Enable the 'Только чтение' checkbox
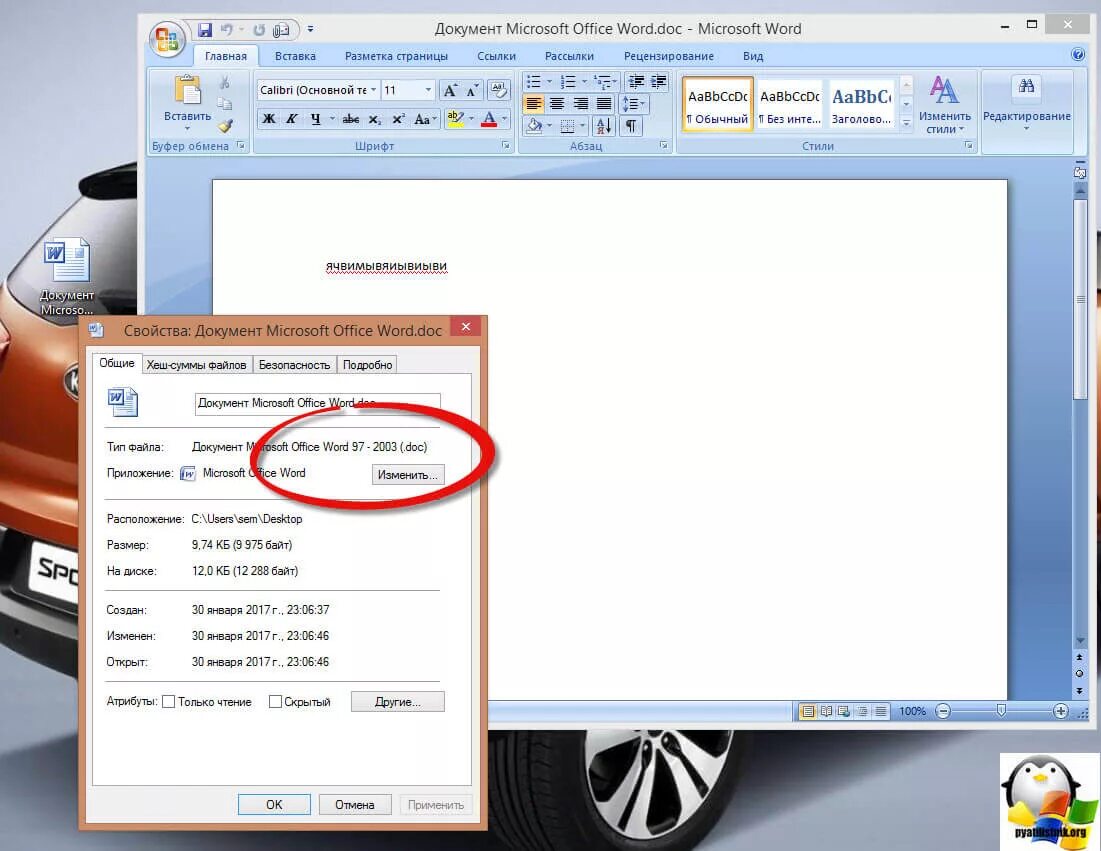 click(169, 701)
